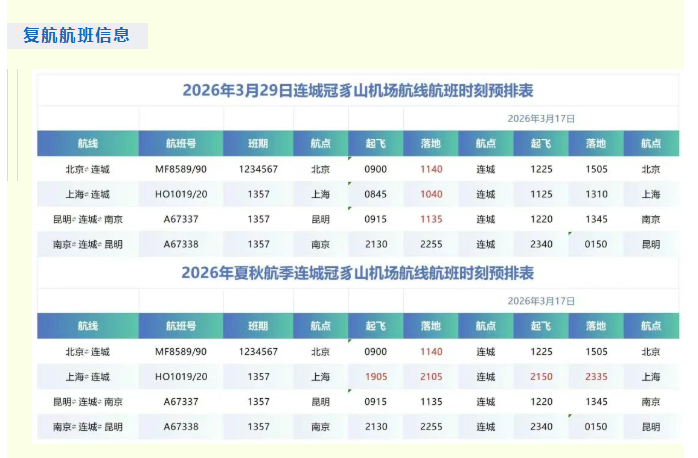Click 1234567 schedule cell in bottom table
This screenshot has height=458, width=698.
(x=258, y=352)
